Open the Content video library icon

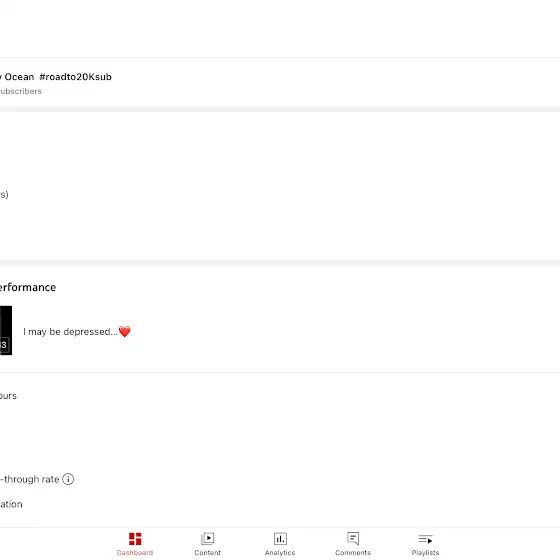pos(208,539)
